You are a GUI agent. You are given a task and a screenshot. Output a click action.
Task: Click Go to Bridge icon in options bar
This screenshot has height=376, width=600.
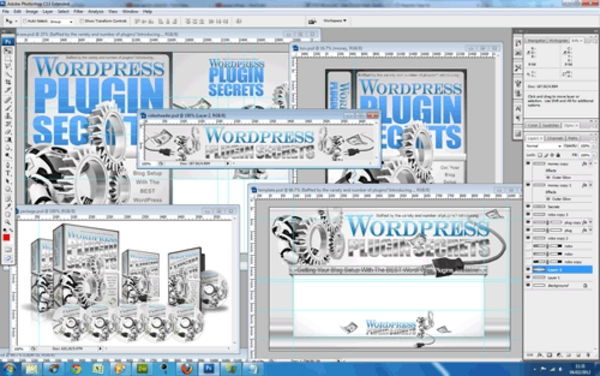click(x=312, y=21)
